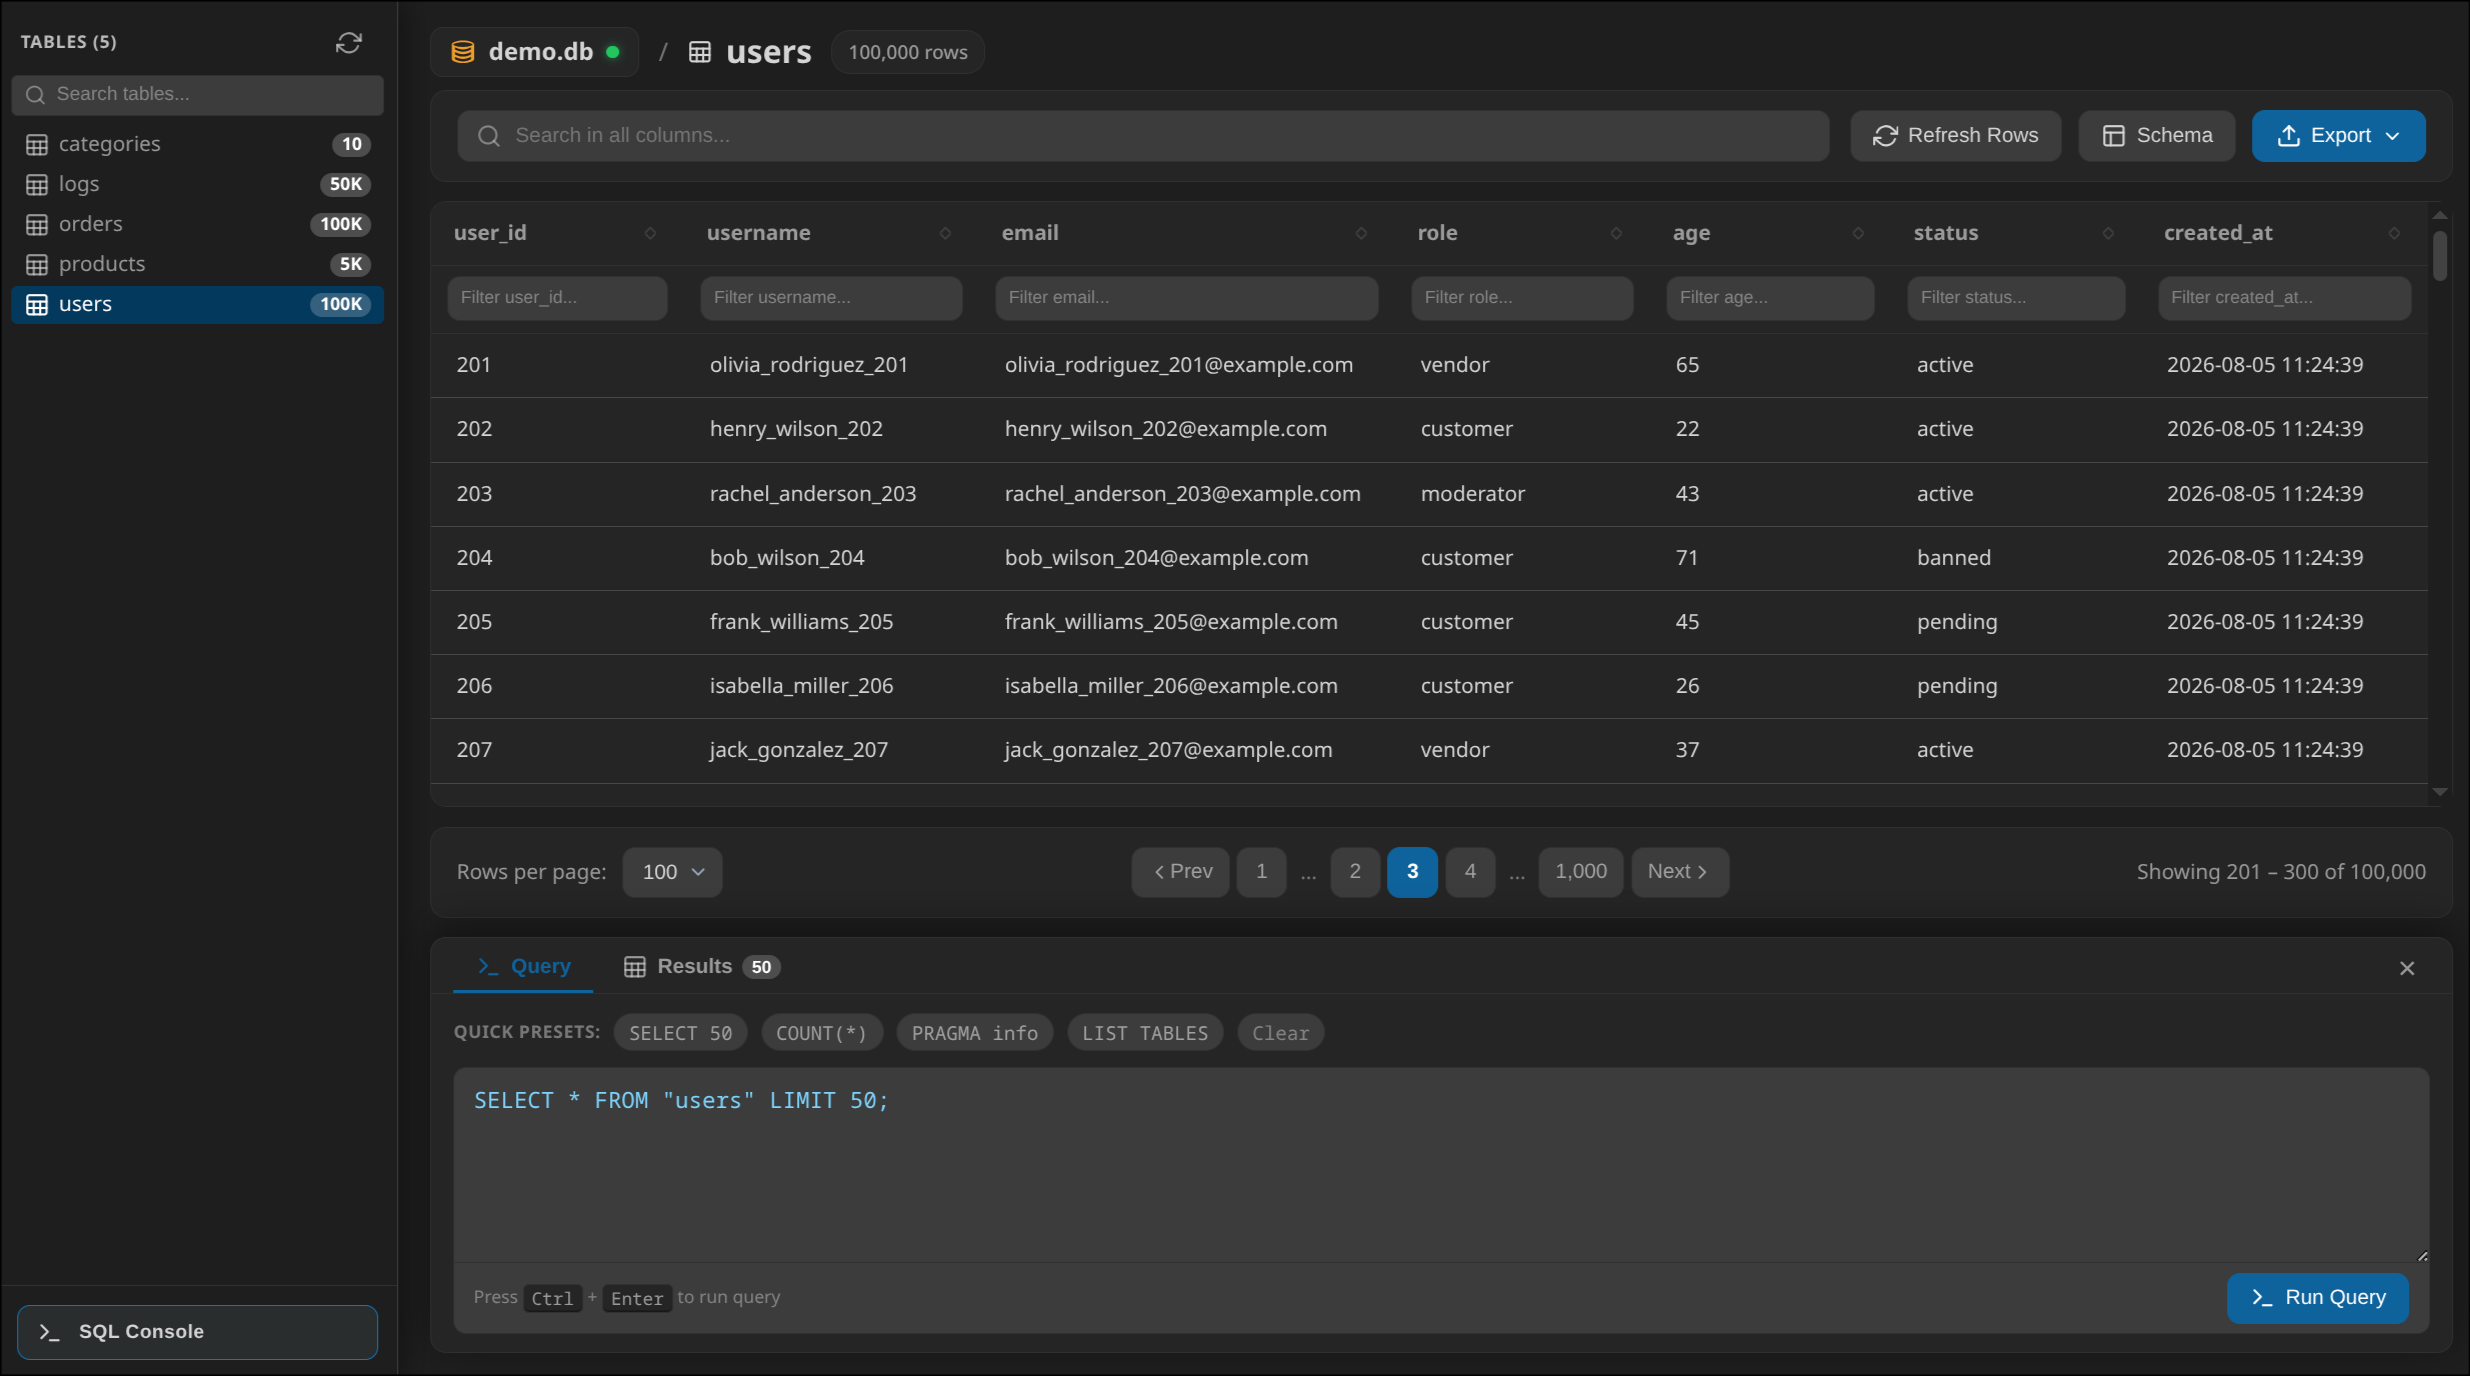
Task: Click the green connection status dot
Action: point(613,52)
